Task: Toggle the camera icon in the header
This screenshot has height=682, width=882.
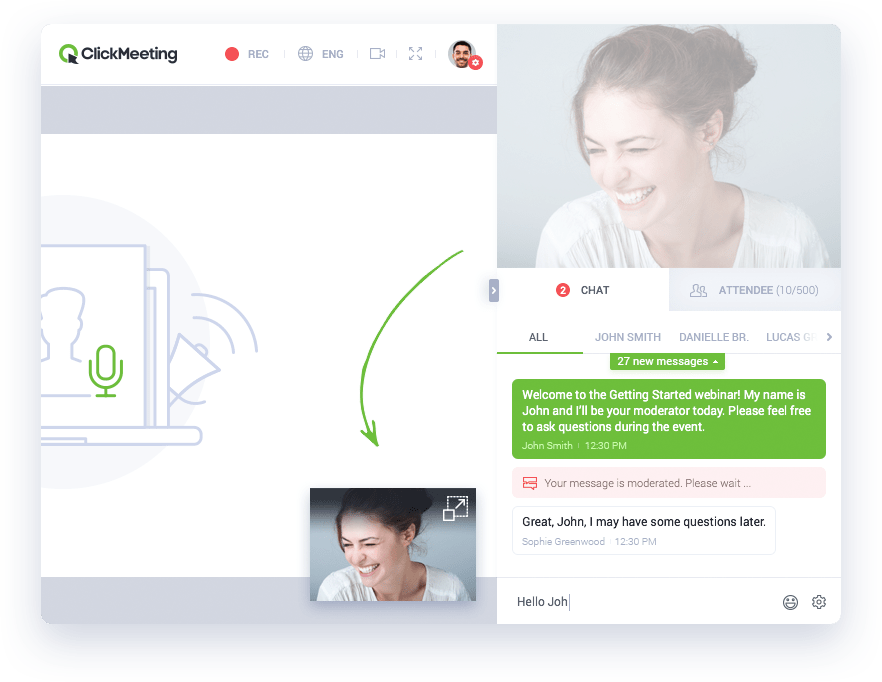Action: pyautogui.click(x=377, y=54)
